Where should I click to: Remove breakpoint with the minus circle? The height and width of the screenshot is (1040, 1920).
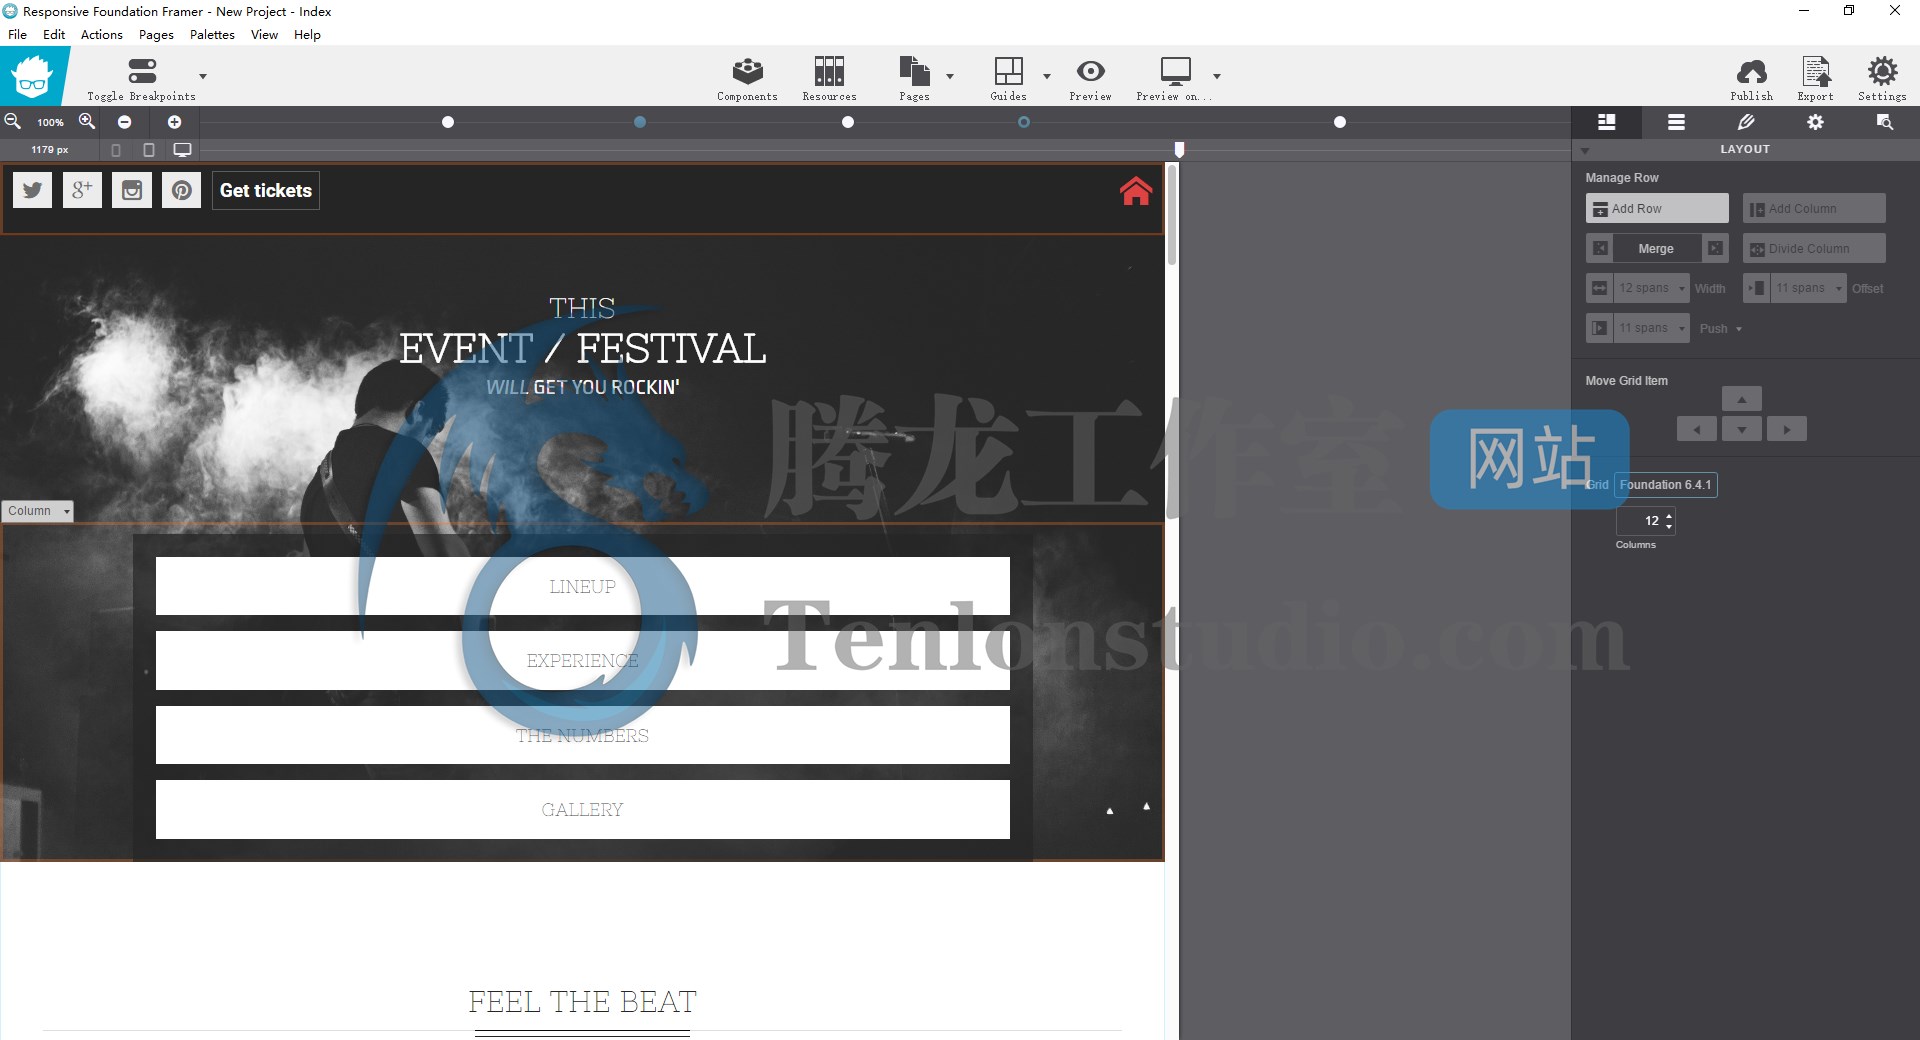point(125,122)
